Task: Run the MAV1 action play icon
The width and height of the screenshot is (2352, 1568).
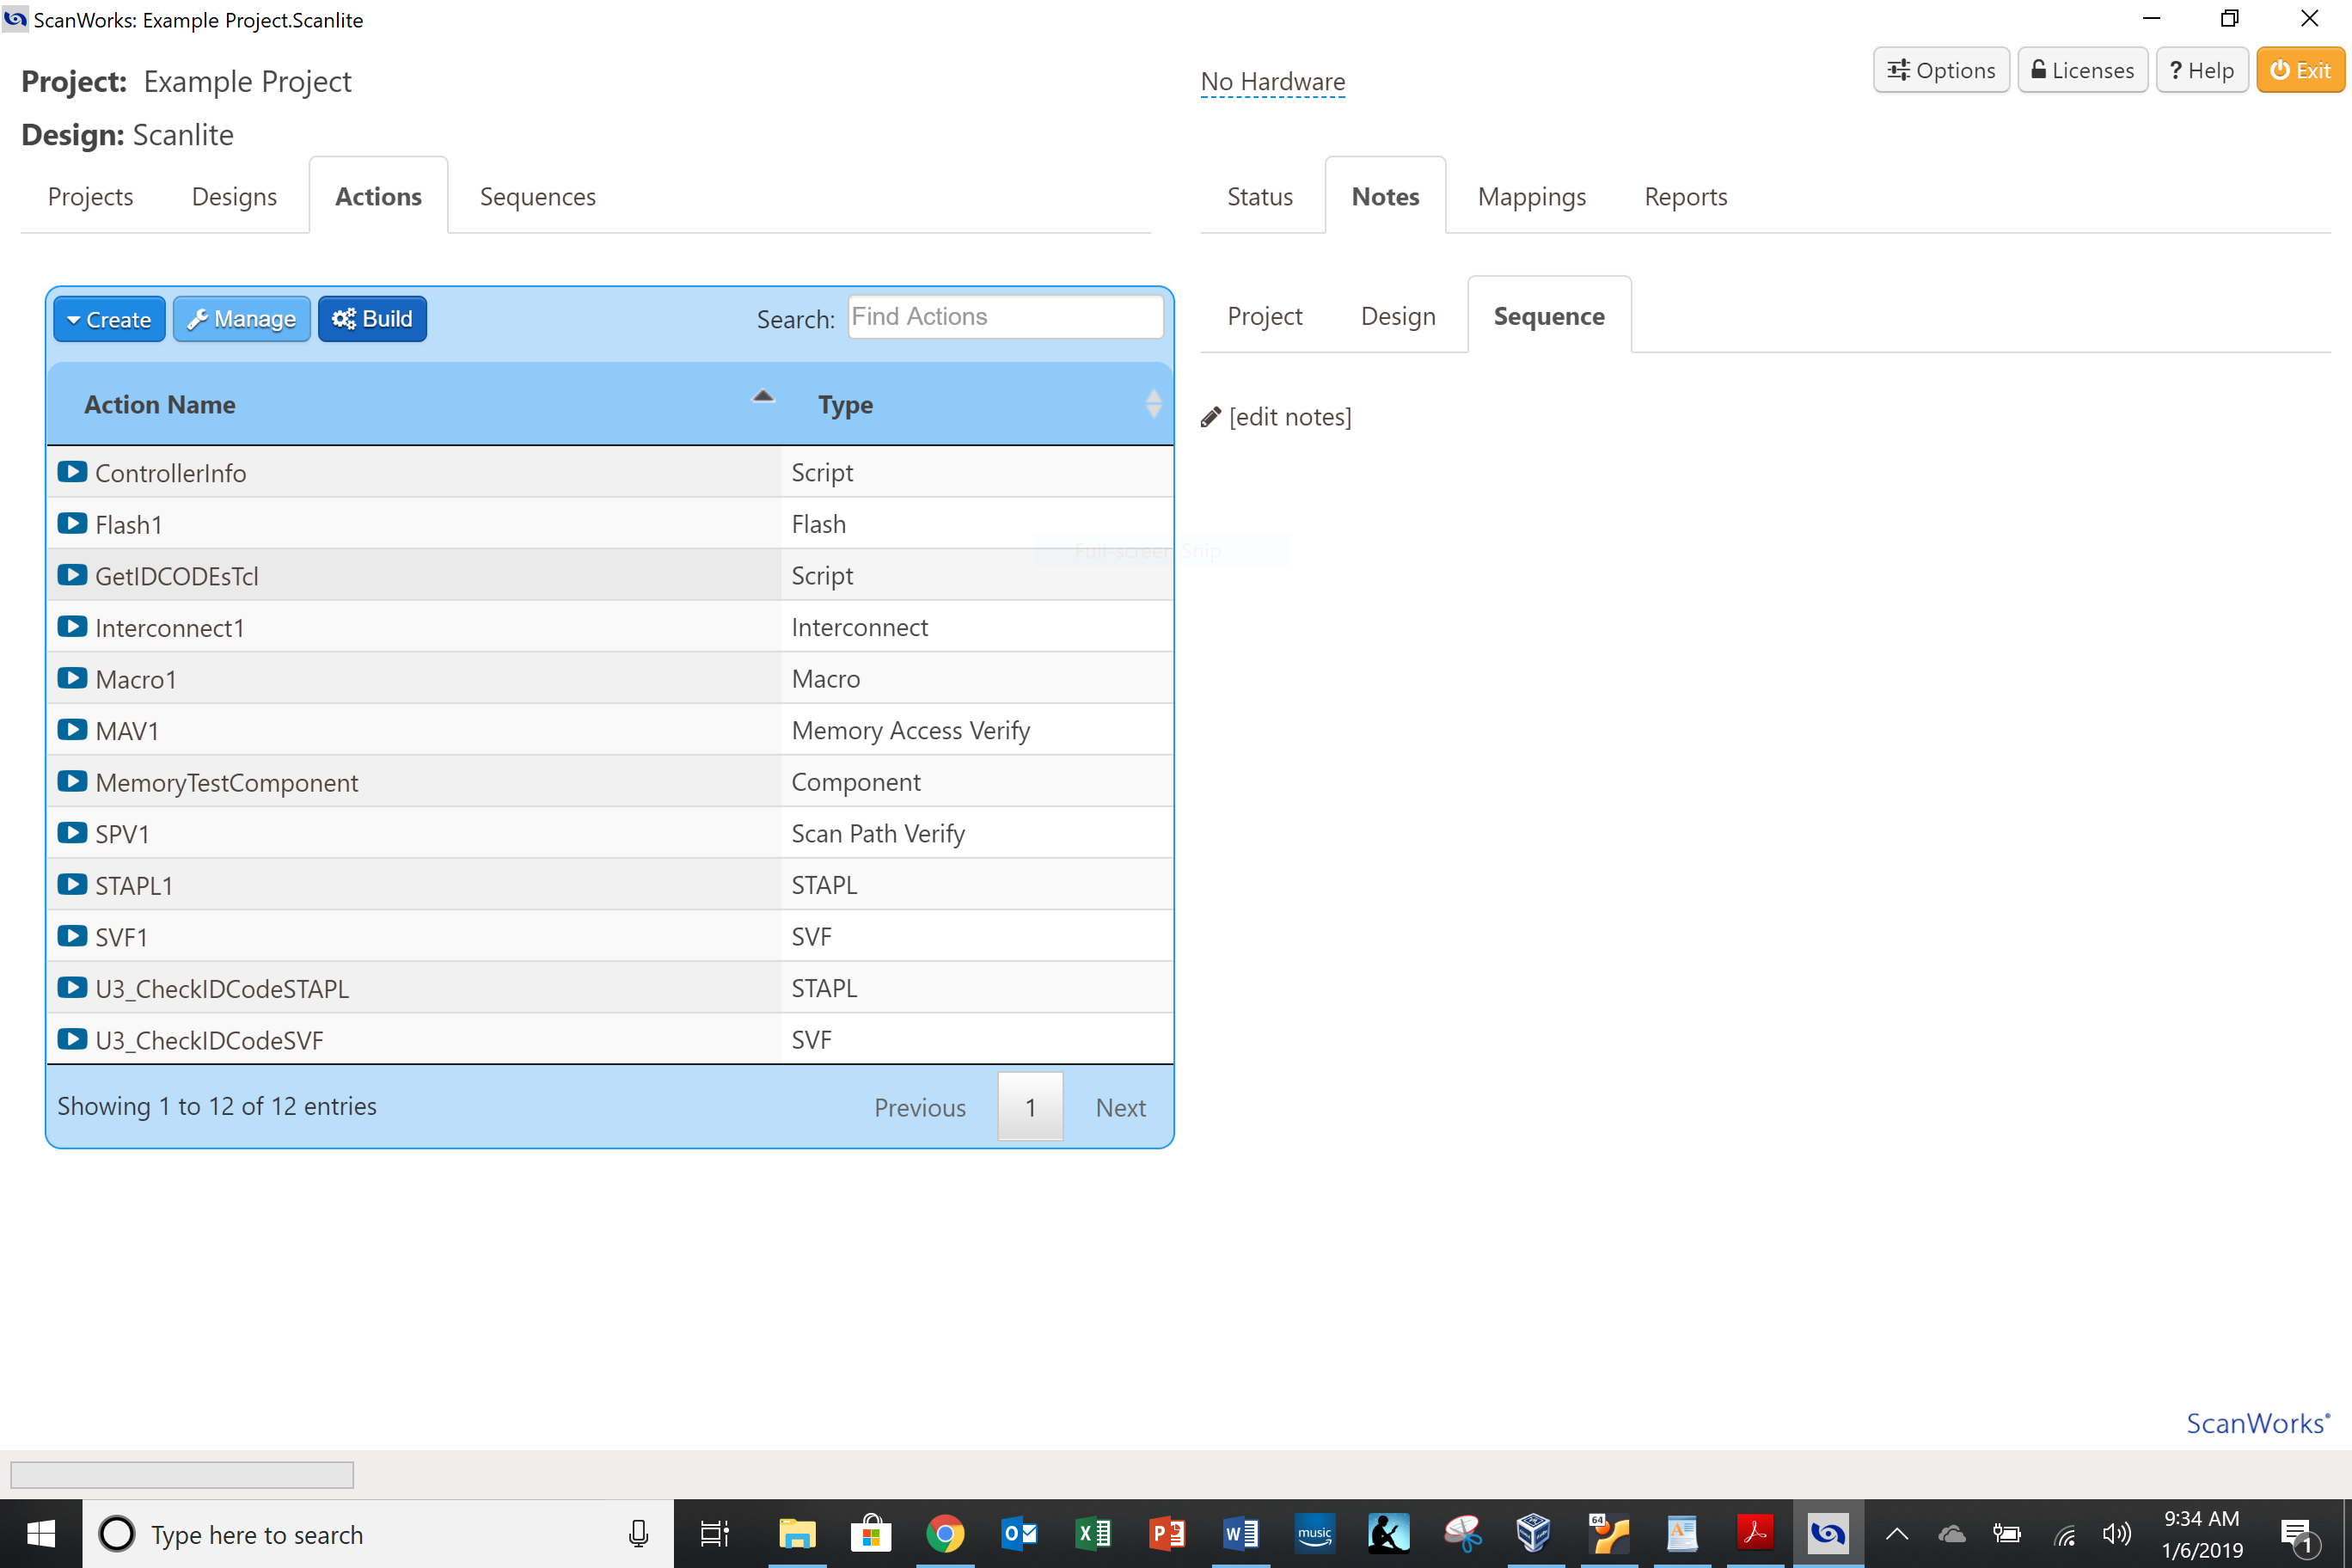Action: pyautogui.click(x=72, y=730)
